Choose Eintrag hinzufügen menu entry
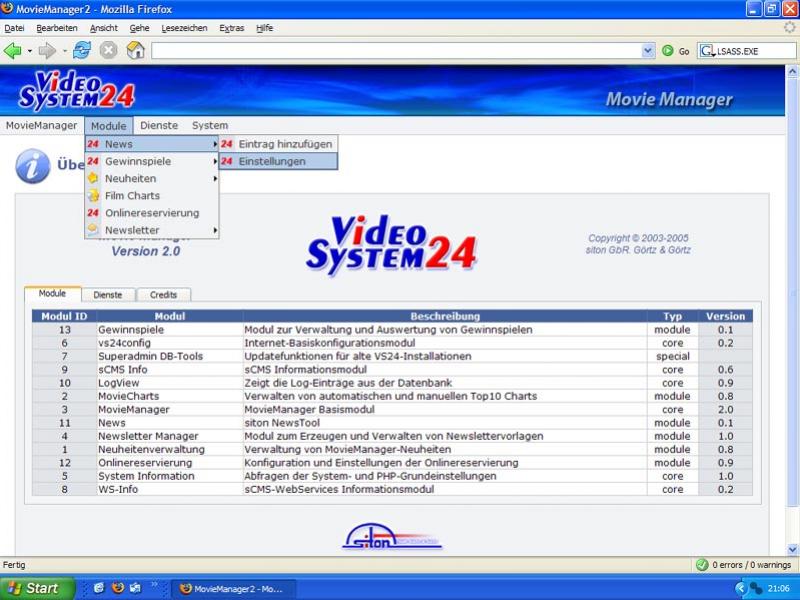Screen dimensions: 800x600 pos(279,144)
